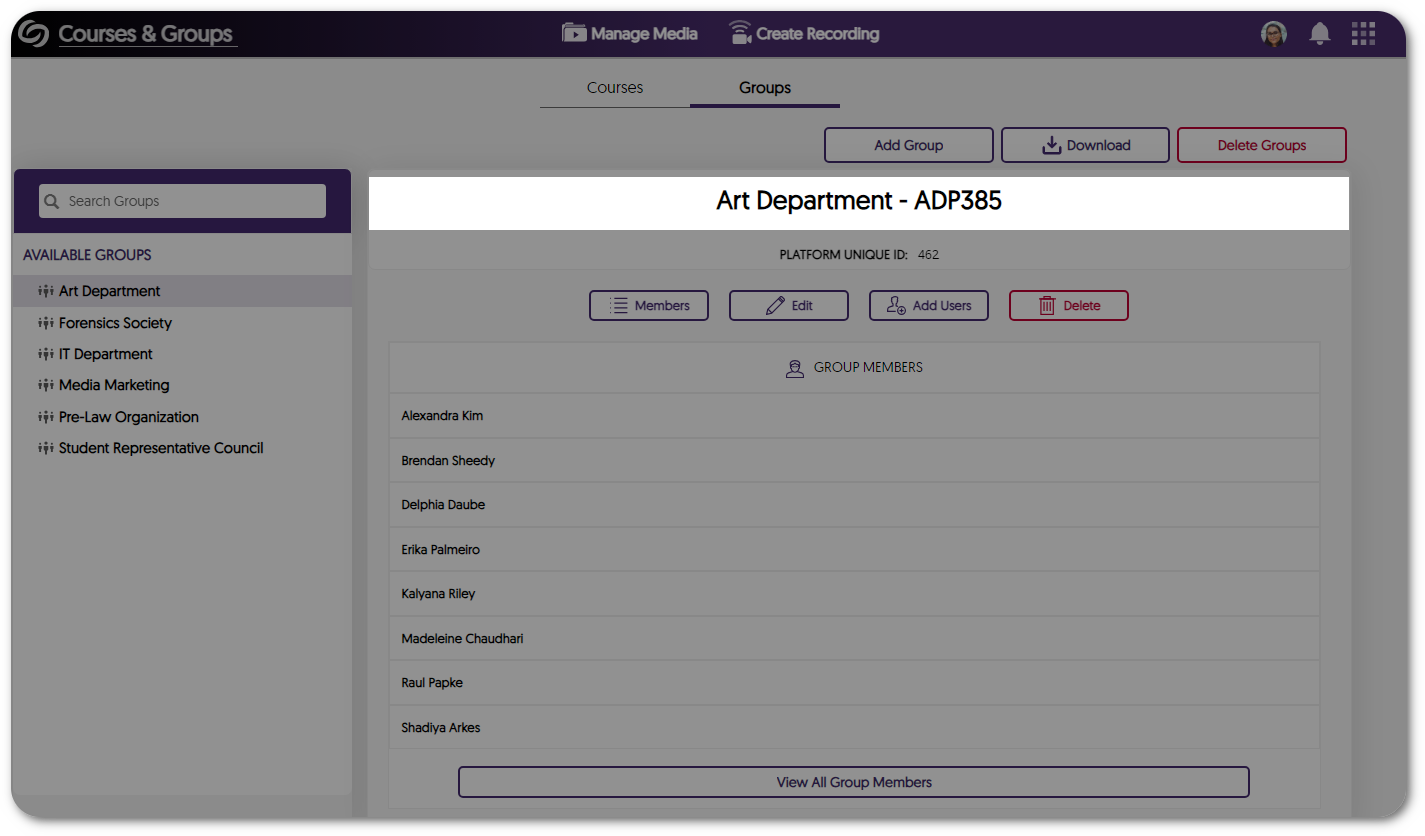1425x836 pixels.
Task: Click the Add Group button
Action: [908, 145]
